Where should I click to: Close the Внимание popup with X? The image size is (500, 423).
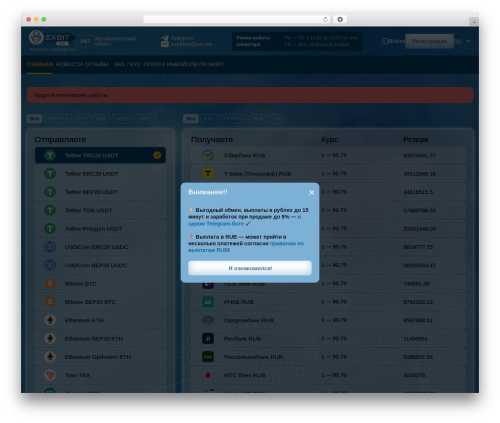(311, 192)
